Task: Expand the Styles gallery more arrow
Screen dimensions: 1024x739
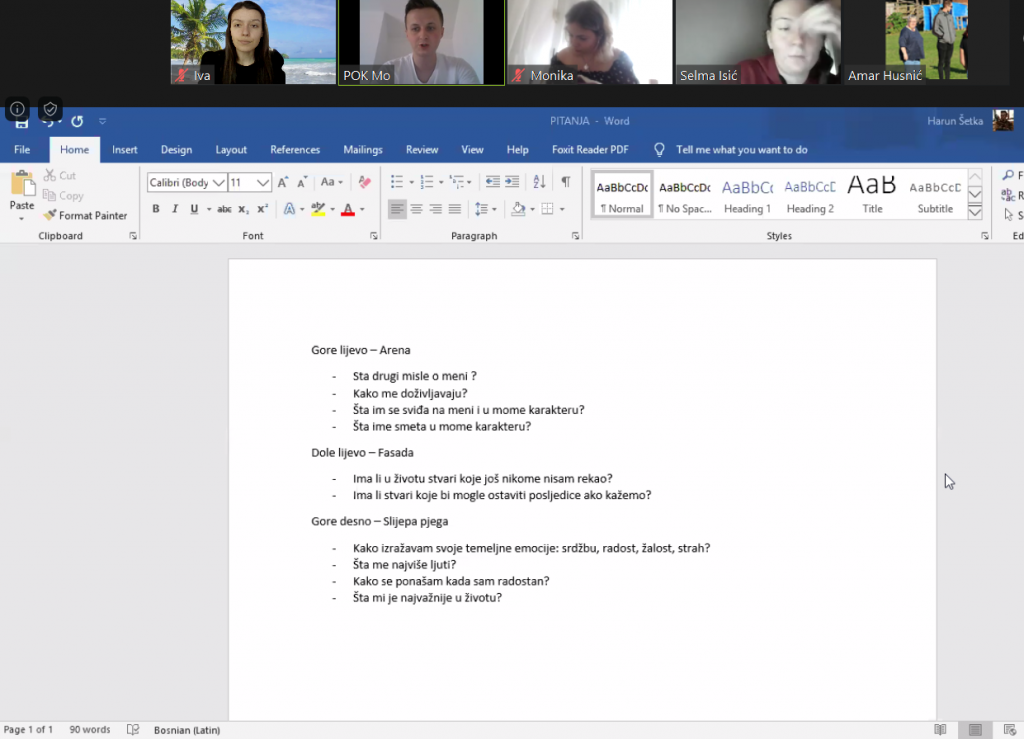Action: click(975, 212)
